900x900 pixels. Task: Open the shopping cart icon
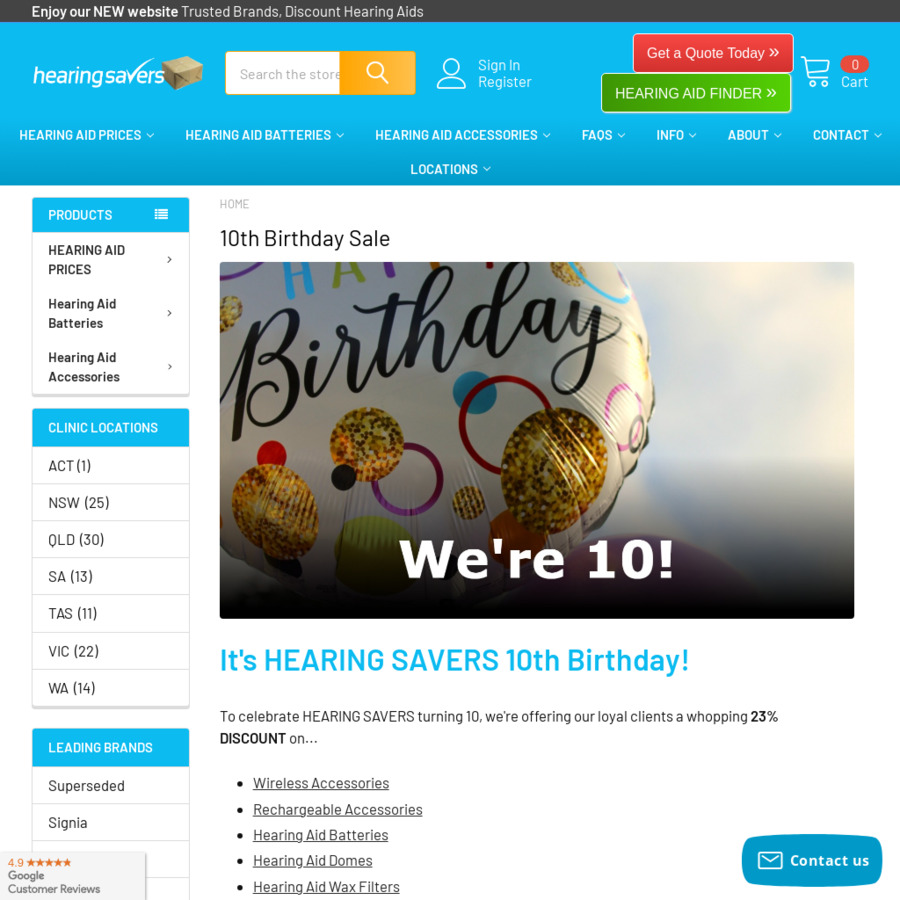(x=815, y=72)
